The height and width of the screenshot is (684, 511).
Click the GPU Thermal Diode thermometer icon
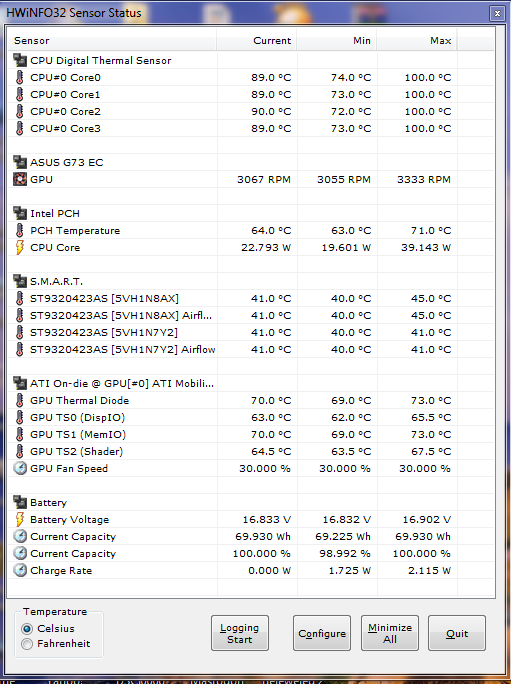point(20,400)
